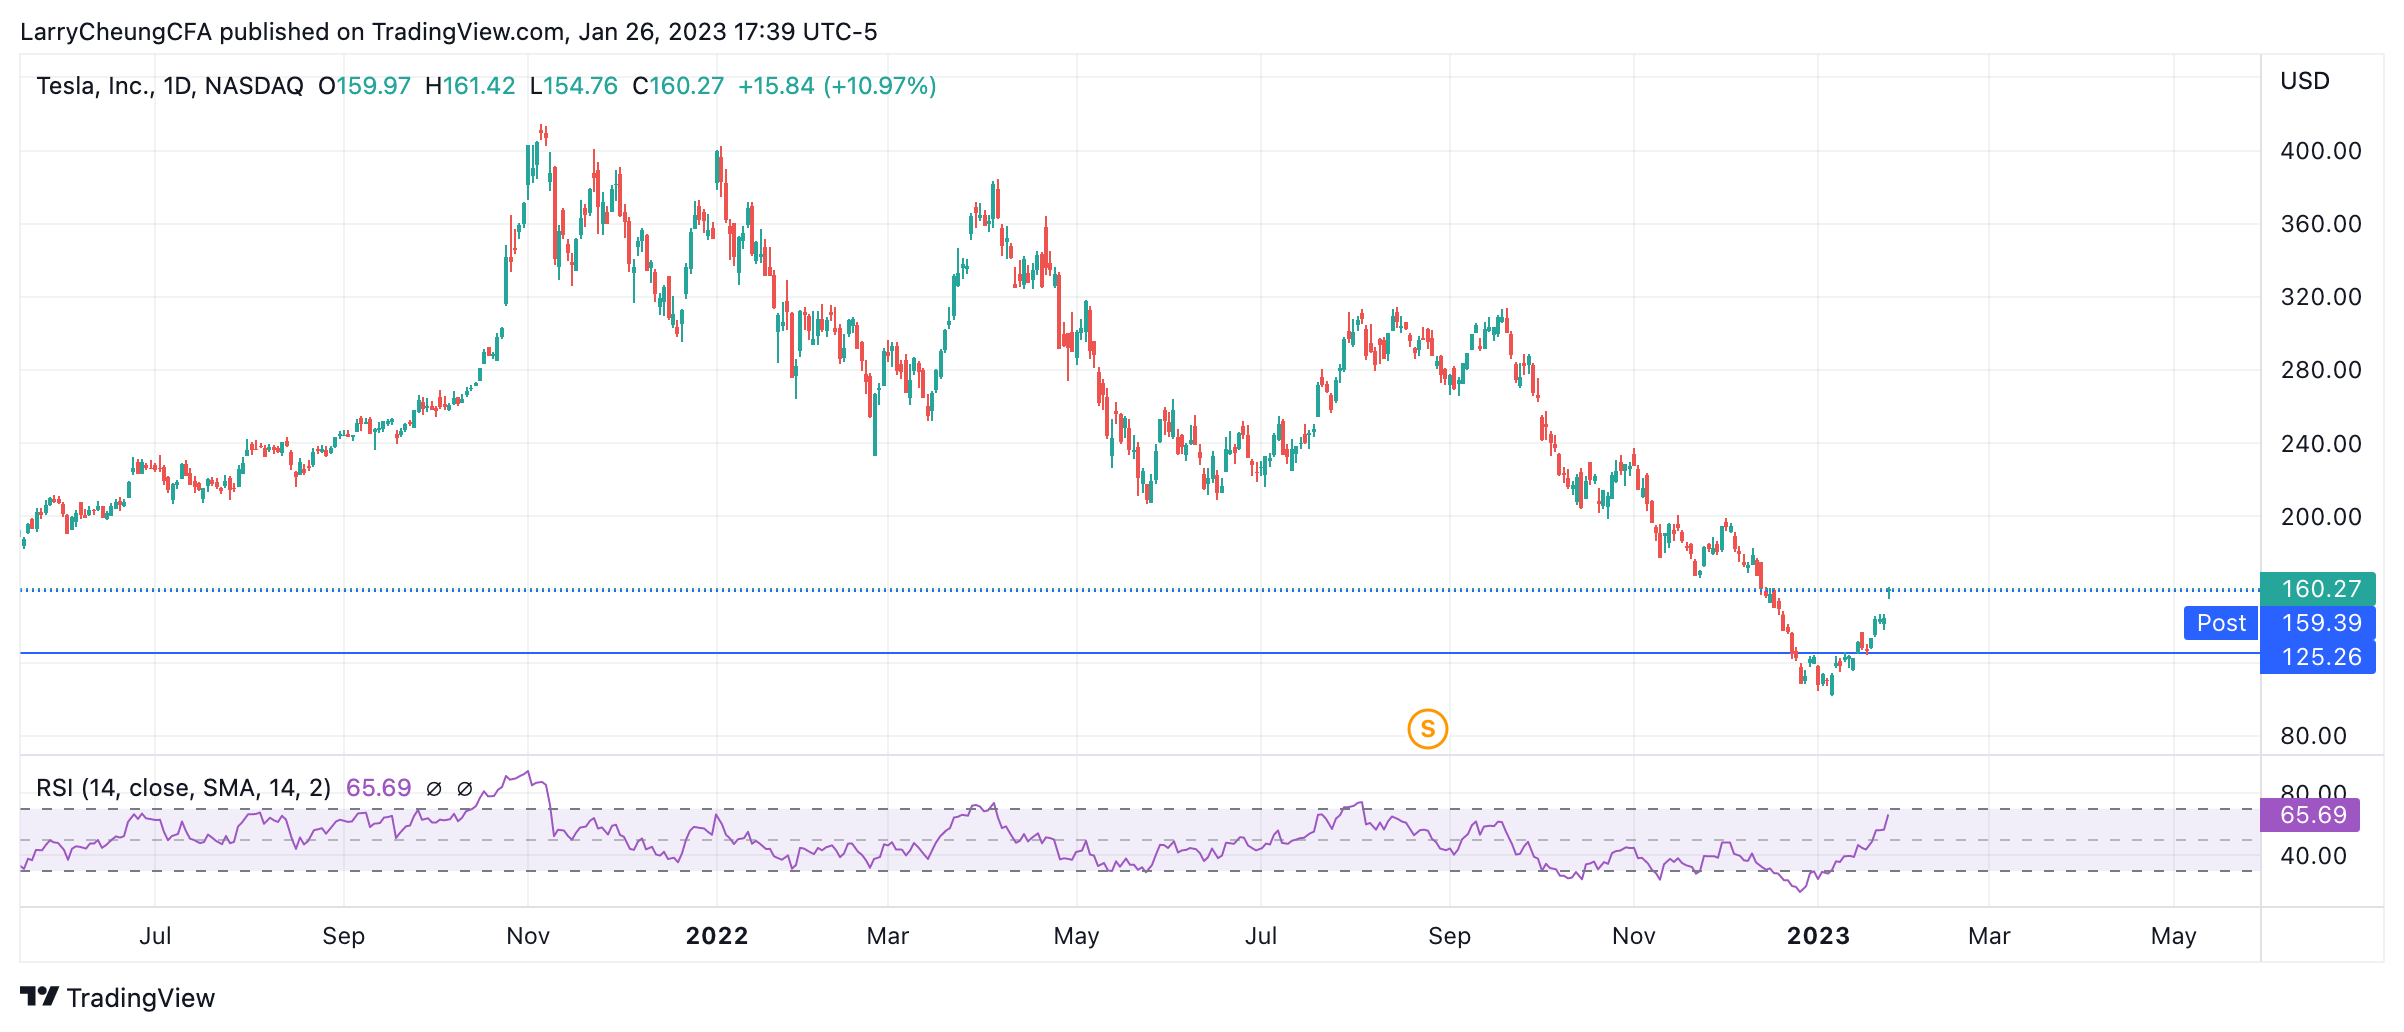Click the 200.00 price axis label

[2321, 517]
